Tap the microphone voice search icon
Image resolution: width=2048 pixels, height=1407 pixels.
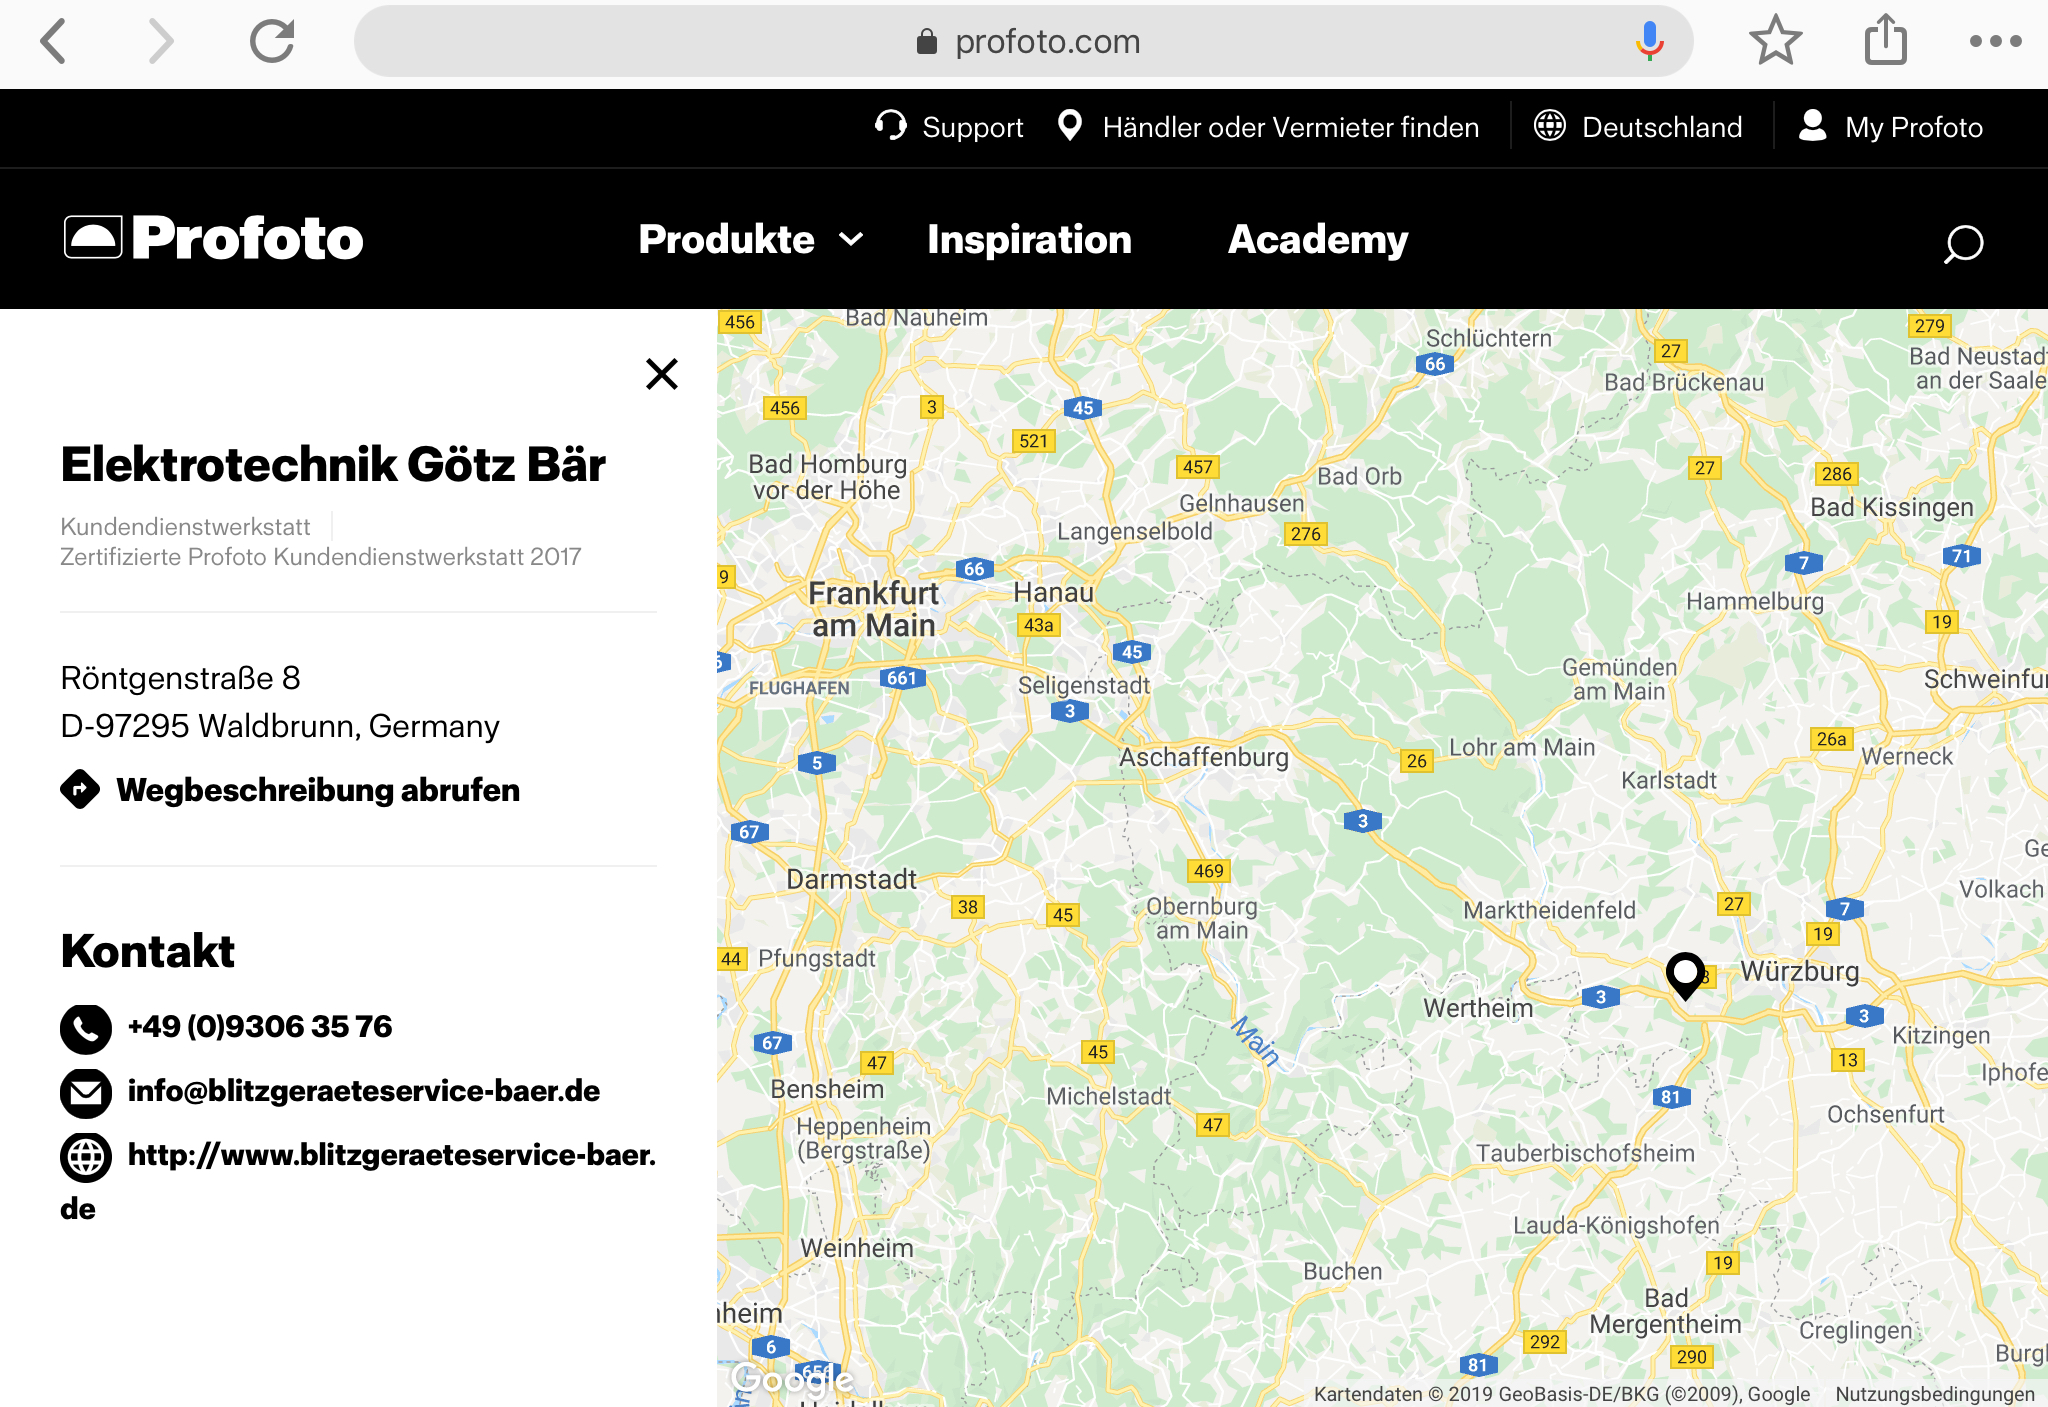1650,41
